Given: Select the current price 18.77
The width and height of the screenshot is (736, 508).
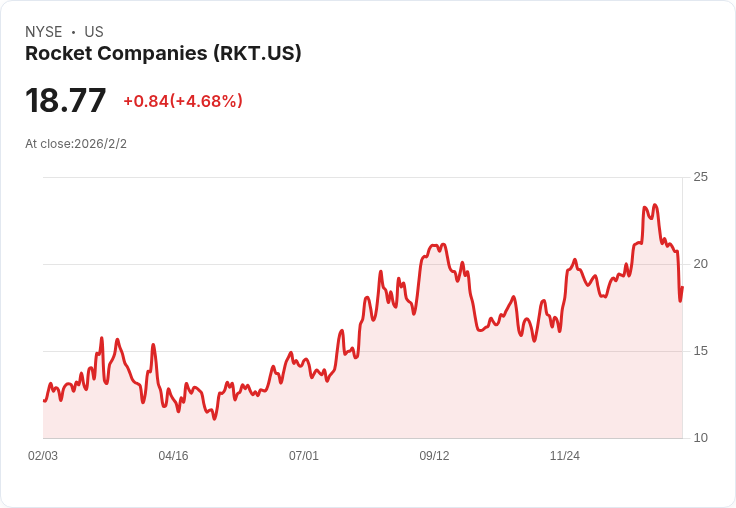Looking at the screenshot, I should (66, 101).
